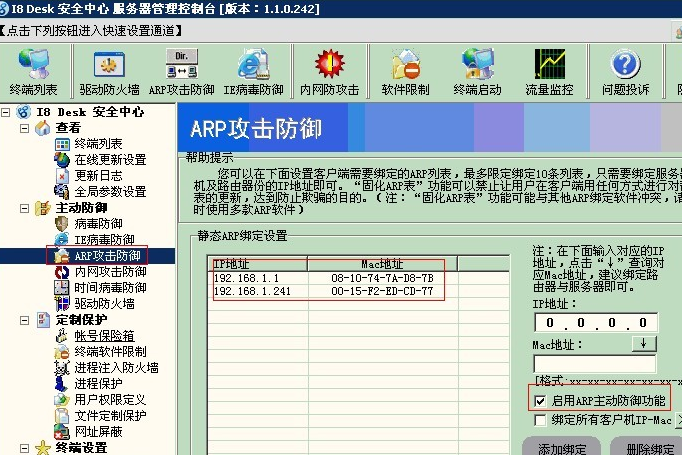Open 时间病毒防御 tree item
The height and width of the screenshot is (455, 682).
point(110,288)
